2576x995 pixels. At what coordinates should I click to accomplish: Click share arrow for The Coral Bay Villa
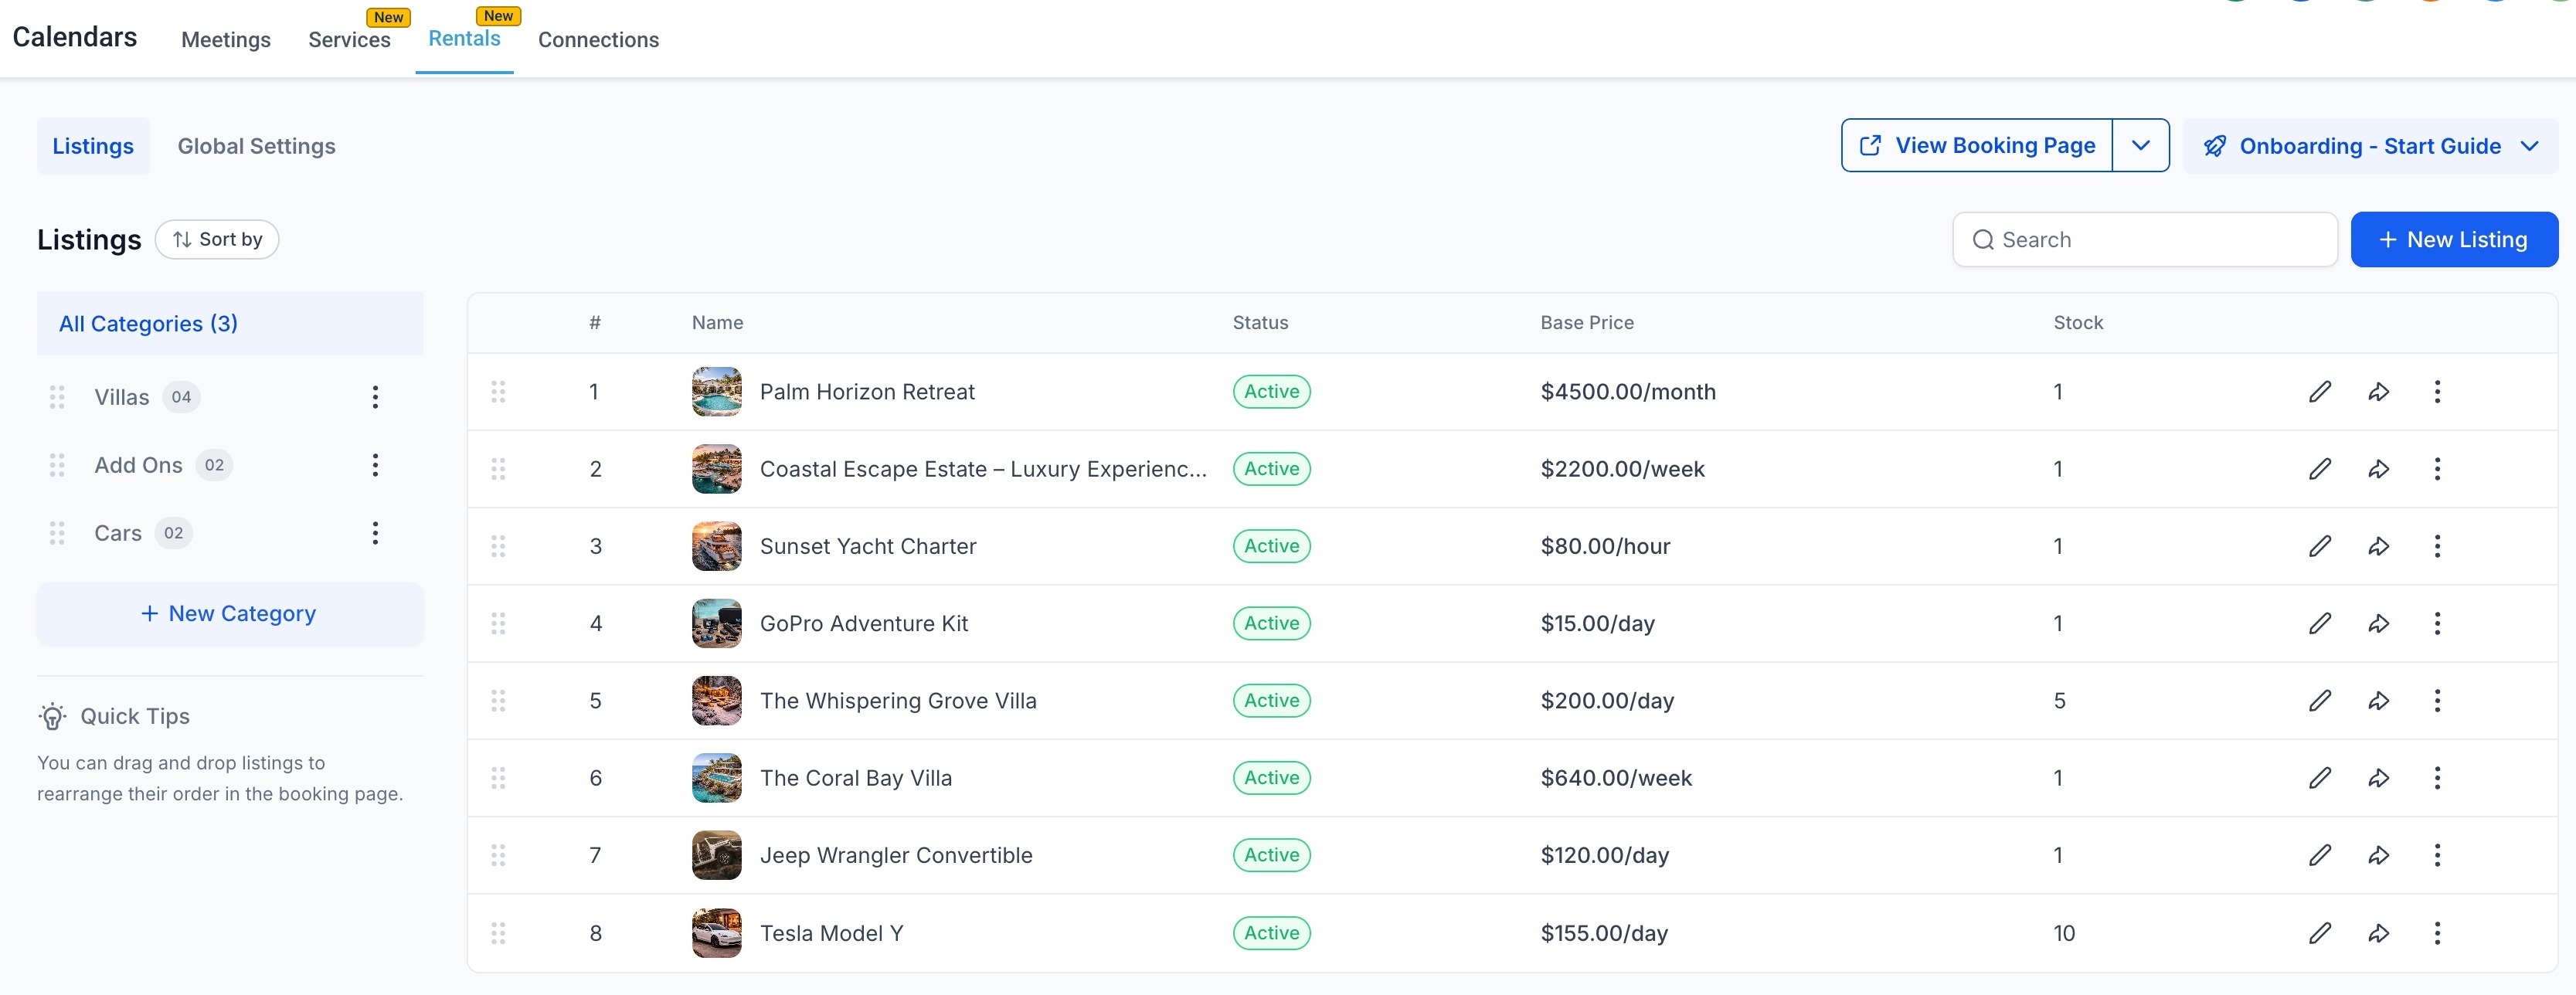(x=2378, y=778)
